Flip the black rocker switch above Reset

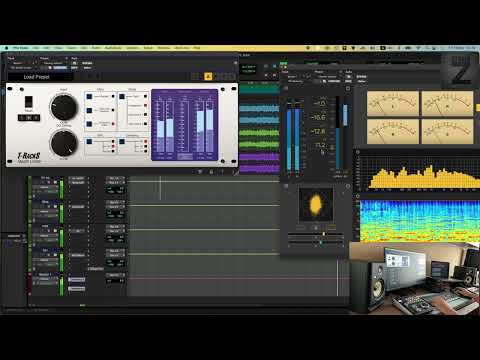pos(29,102)
